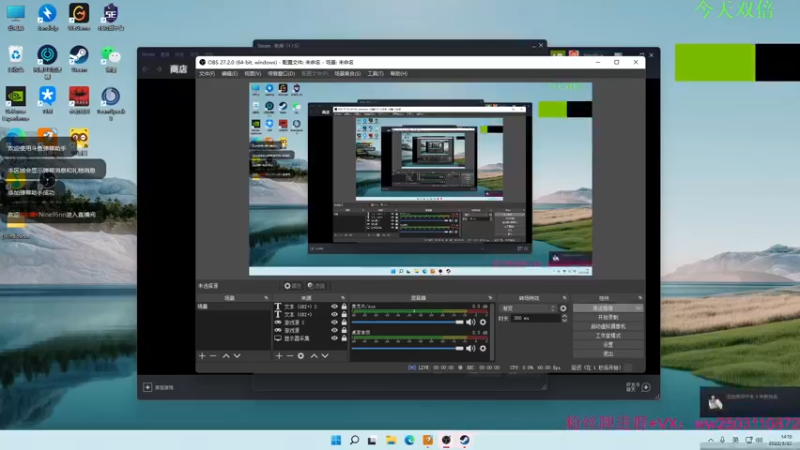This screenshot has height=450, width=800.
Task: Open Steam from the desktop shortcut
Action: 79,59
